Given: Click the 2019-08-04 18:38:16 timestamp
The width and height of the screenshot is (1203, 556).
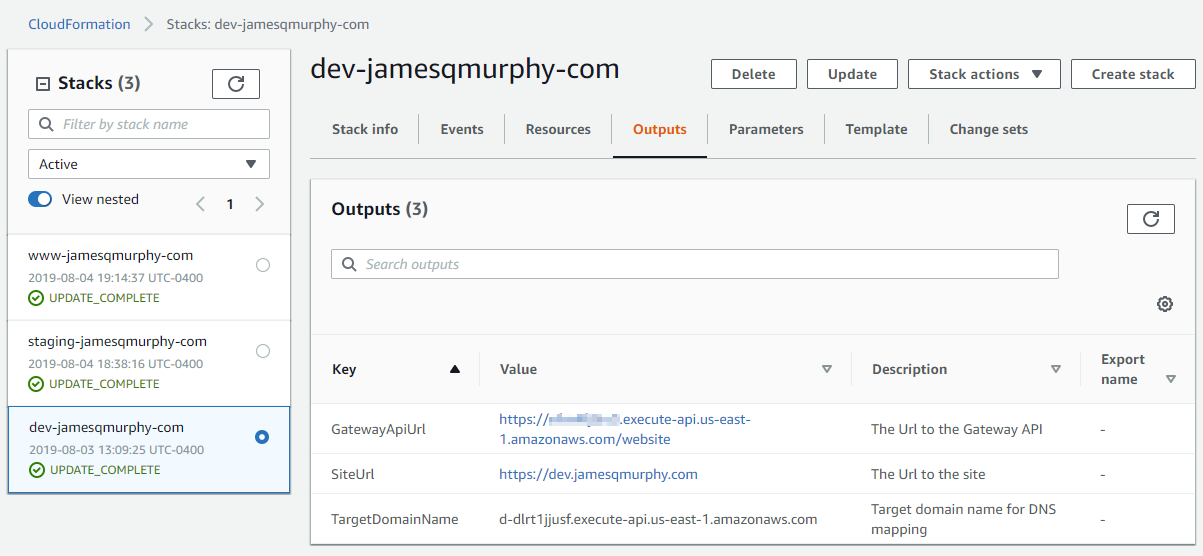Looking at the screenshot, I should click(x=116, y=364).
